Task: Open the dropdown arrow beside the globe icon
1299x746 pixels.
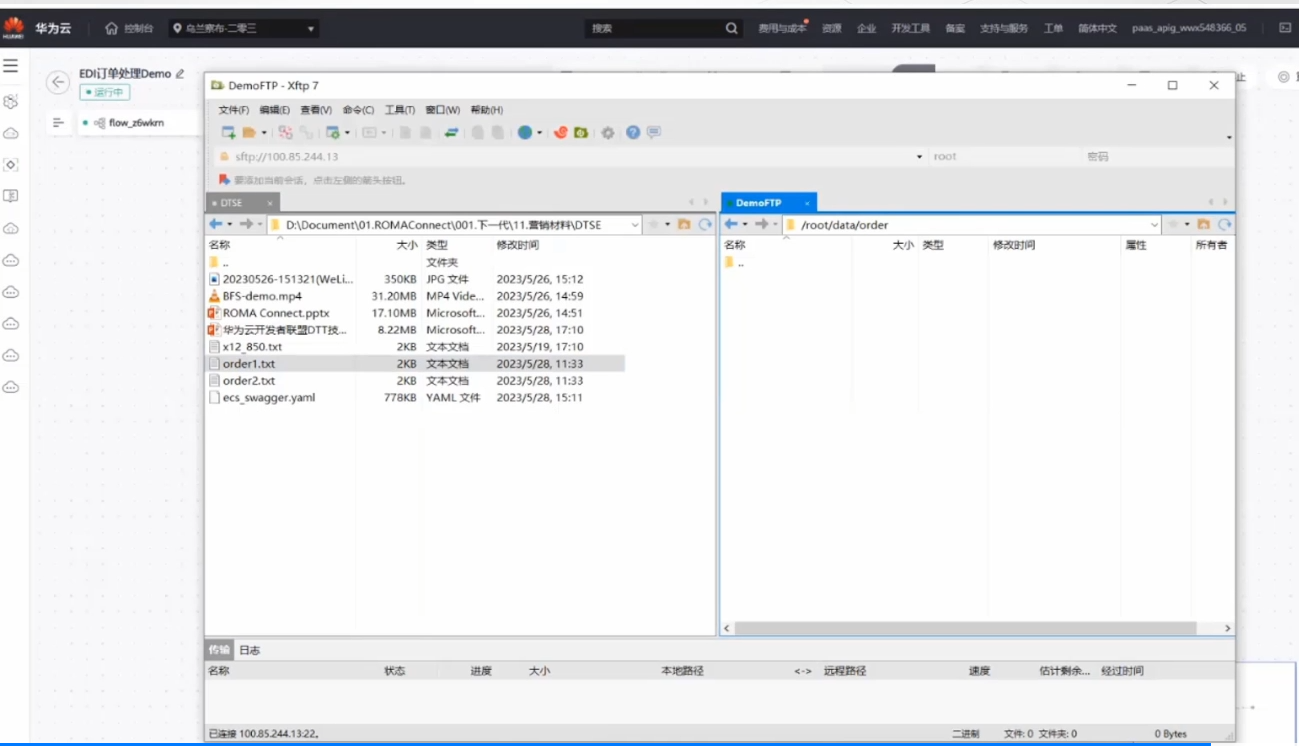Action: tap(540, 132)
